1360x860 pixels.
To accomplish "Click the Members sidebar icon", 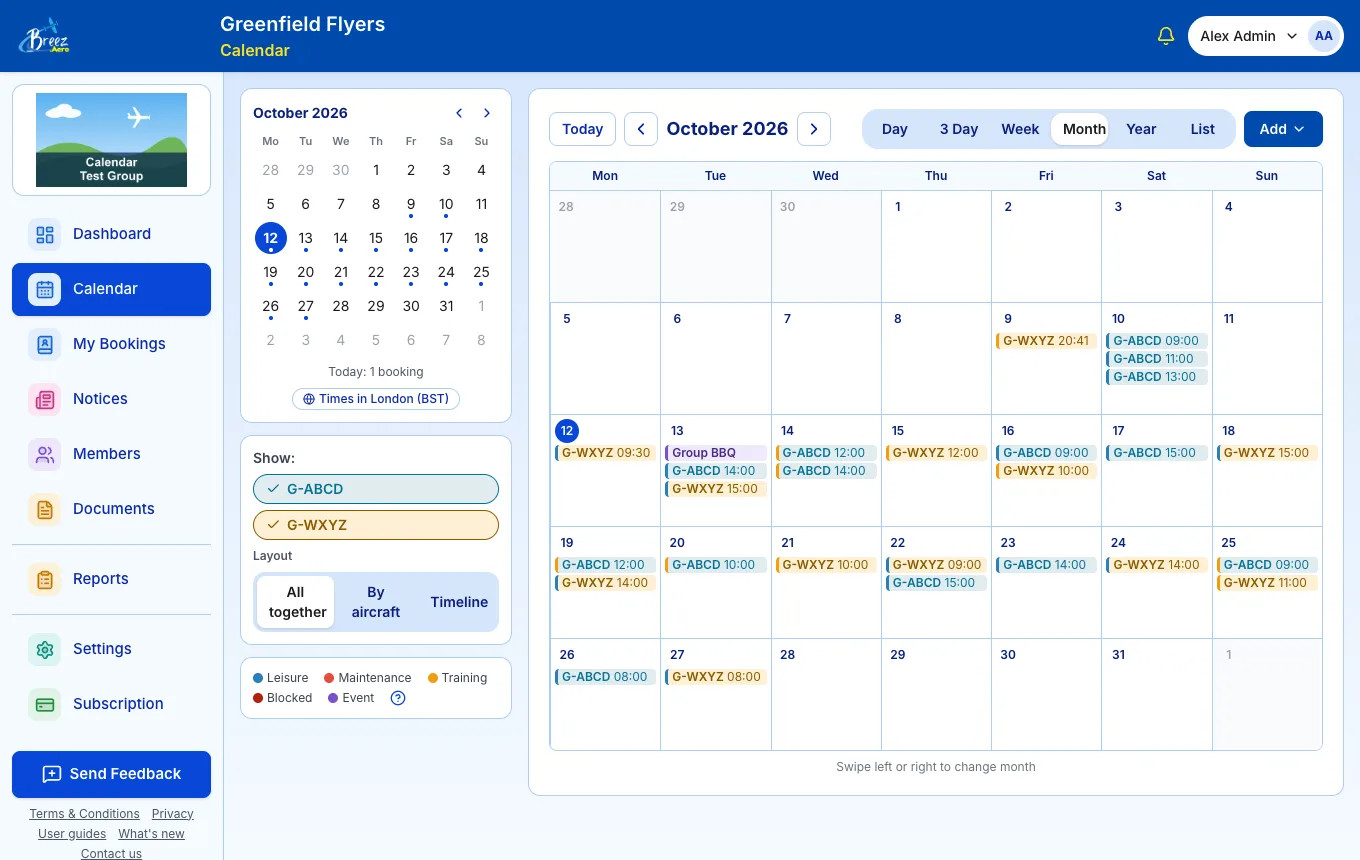I will coord(45,454).
